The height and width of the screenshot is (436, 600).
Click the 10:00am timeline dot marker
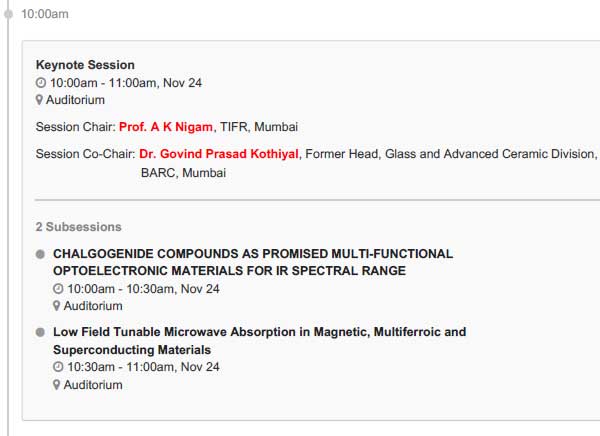(x=8, y=14)
